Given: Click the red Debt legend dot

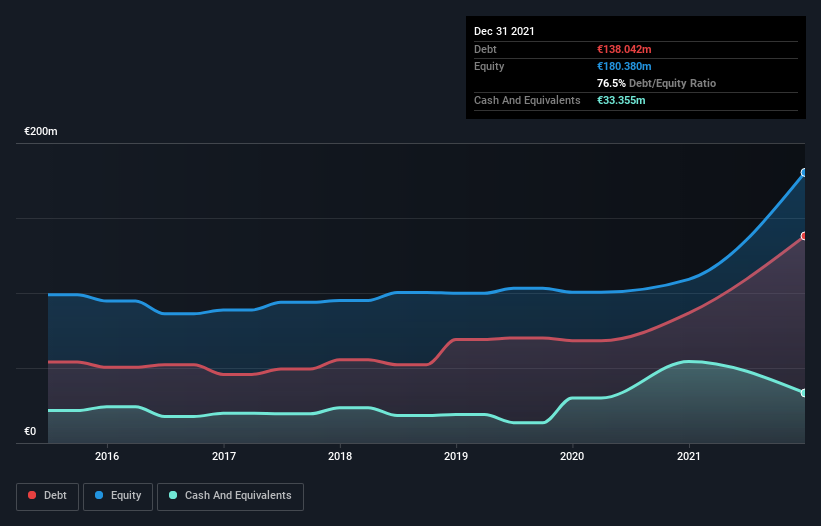Looking at the screenshot, I should point(32,495).
